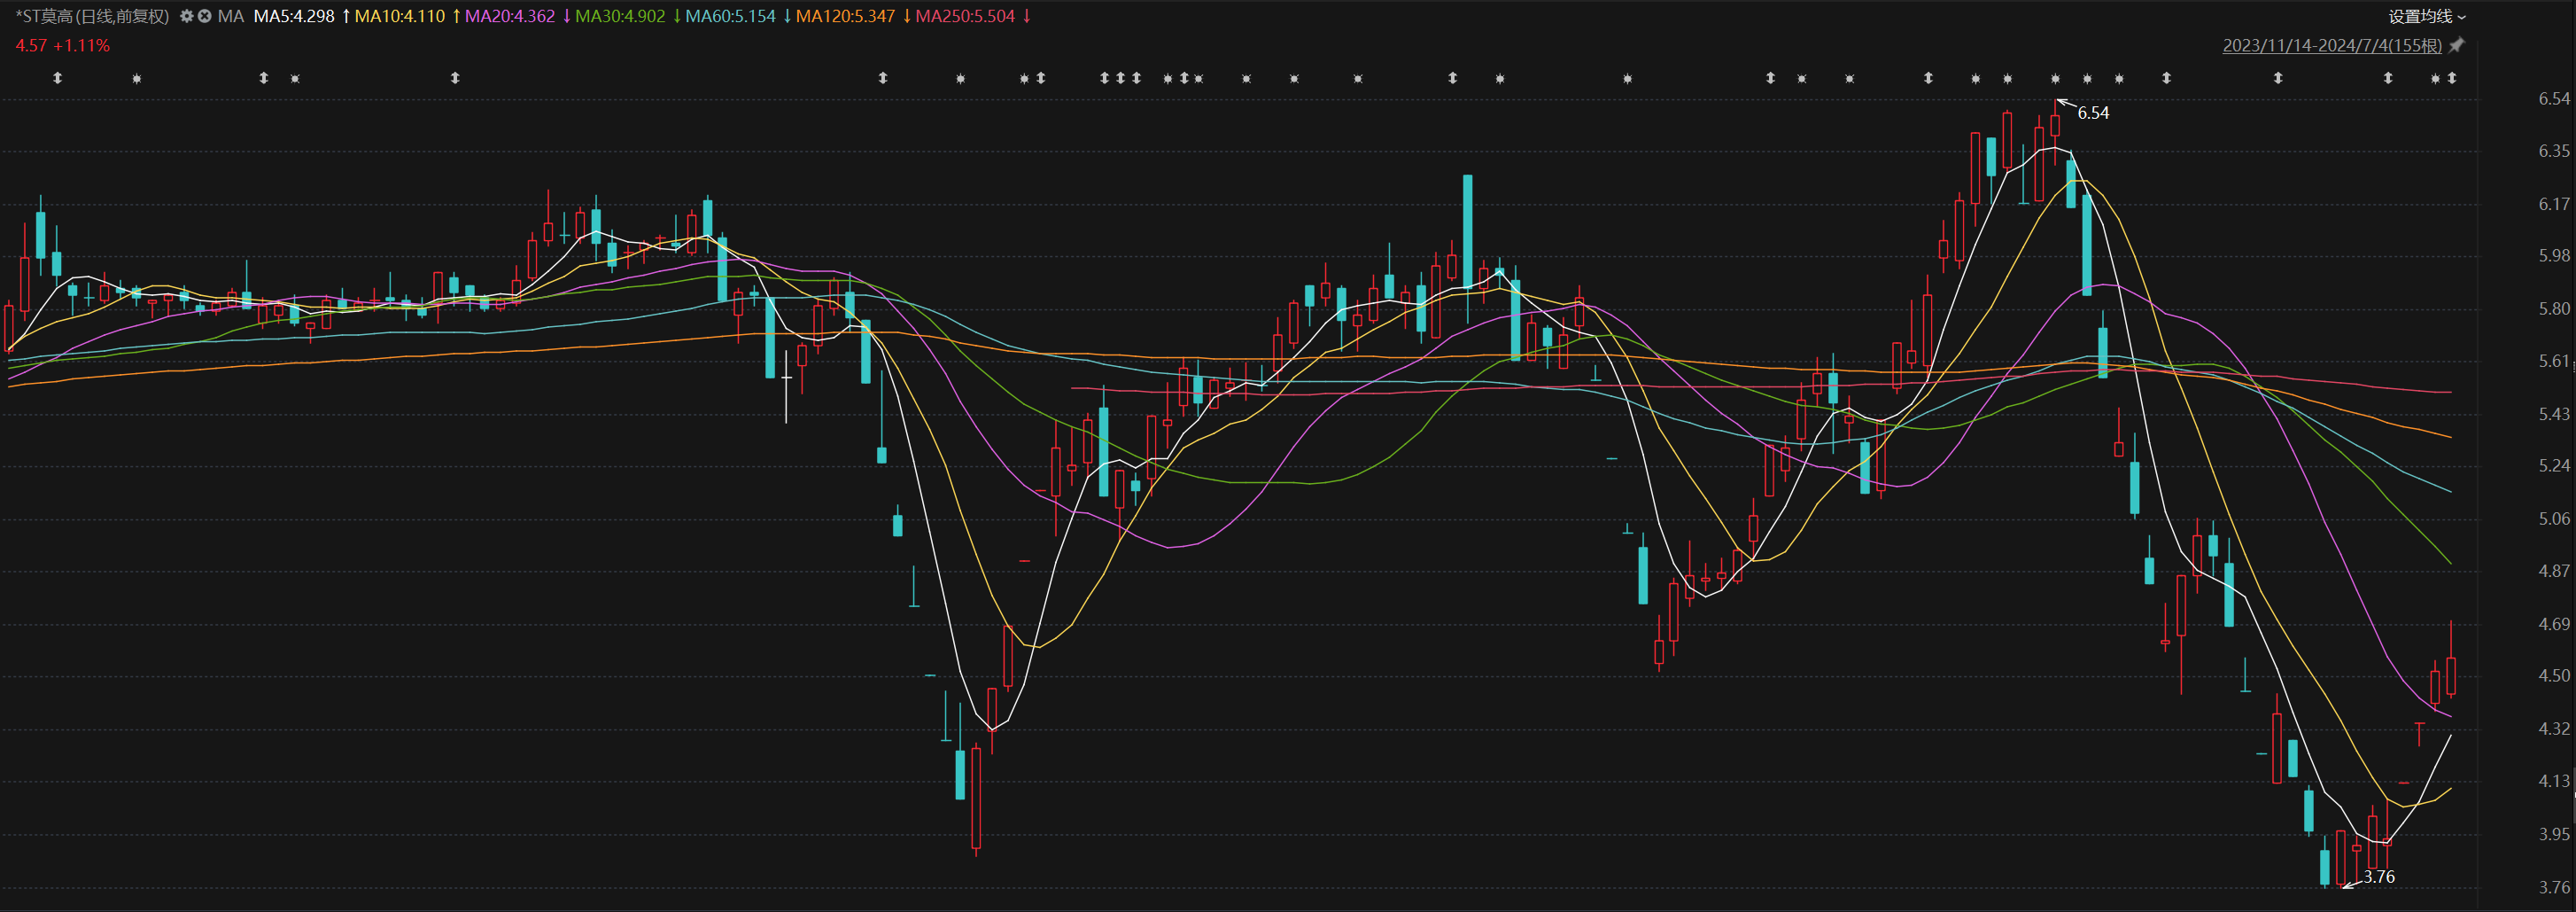Click the event marker above the 6.54 high

click(x=2056, y=78)
